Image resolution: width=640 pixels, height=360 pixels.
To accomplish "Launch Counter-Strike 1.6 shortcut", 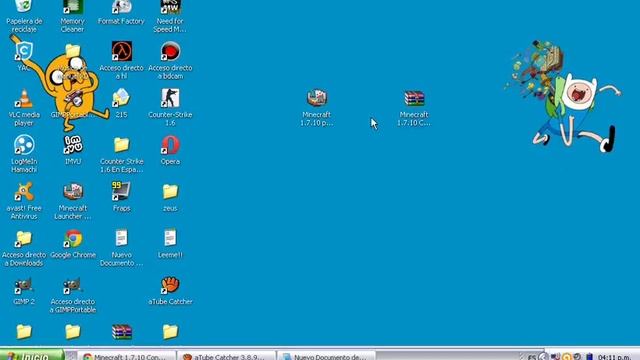I will [x=170, y=107].
